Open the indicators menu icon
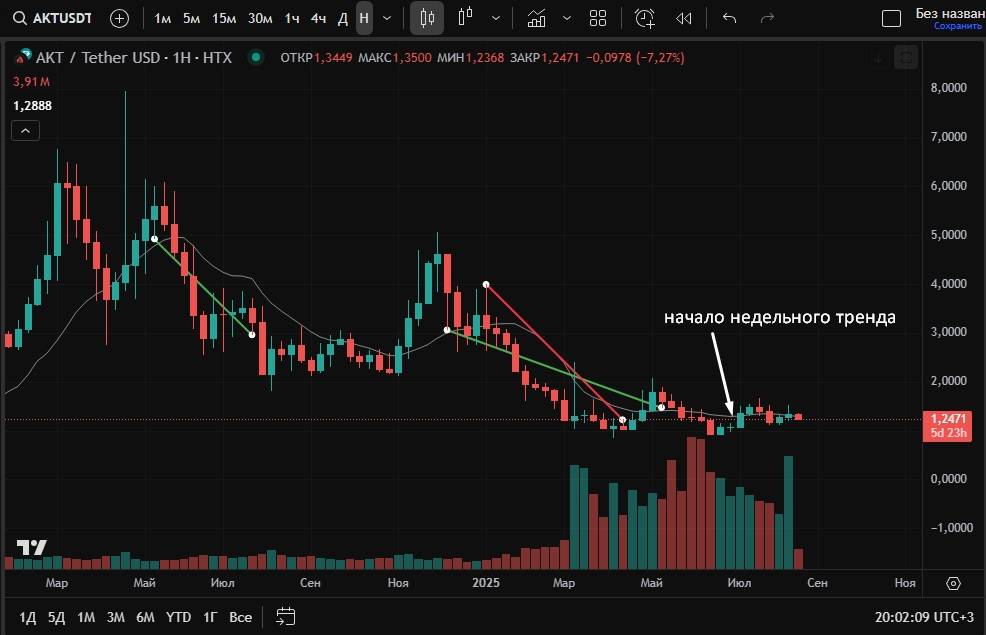The height and width of the screenshot is (635, 986). pyautogui.click(x=537, y=18)
